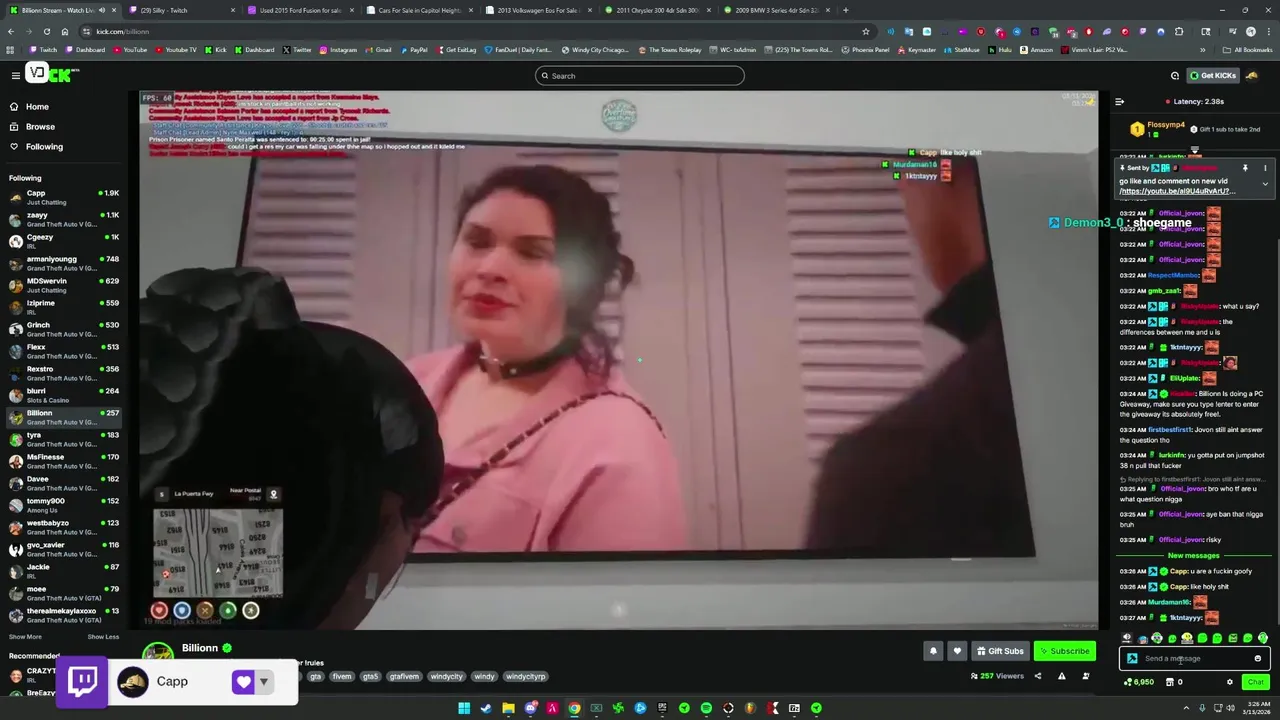This screenshot has height=720, width=1280.
Task: Send message with the Chat button
Action: tap(1255, 682)
